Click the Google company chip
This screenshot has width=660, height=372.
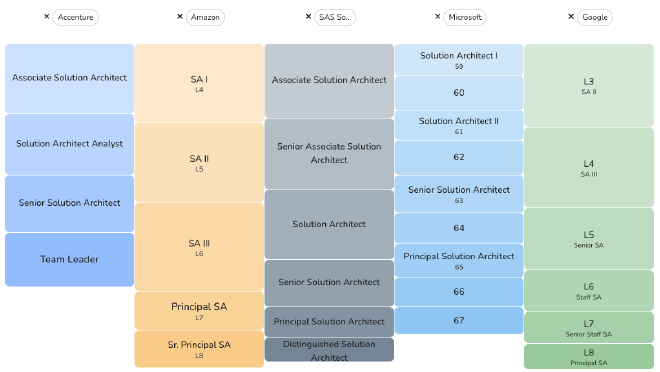click(595, 17)
